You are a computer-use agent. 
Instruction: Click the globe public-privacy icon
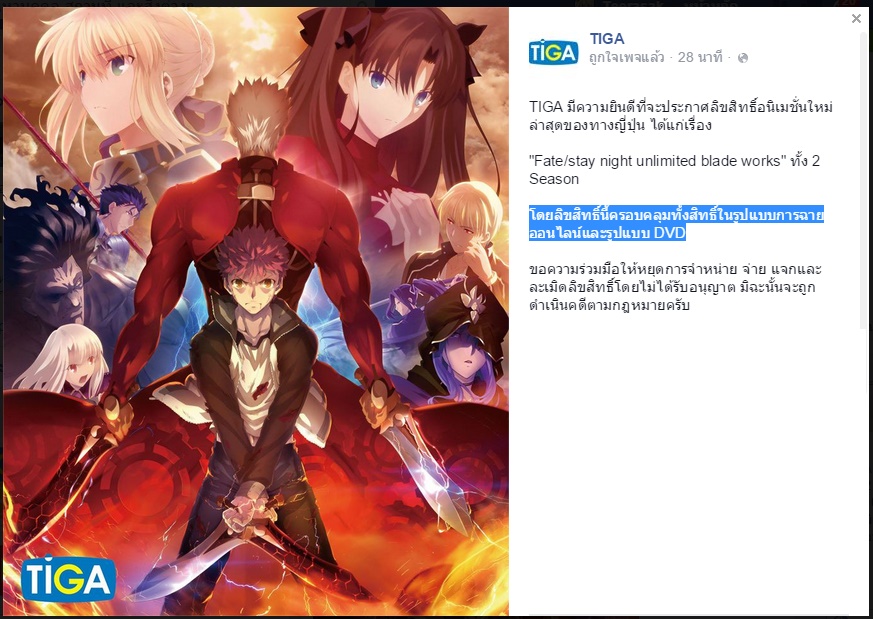tap(743, 58)
